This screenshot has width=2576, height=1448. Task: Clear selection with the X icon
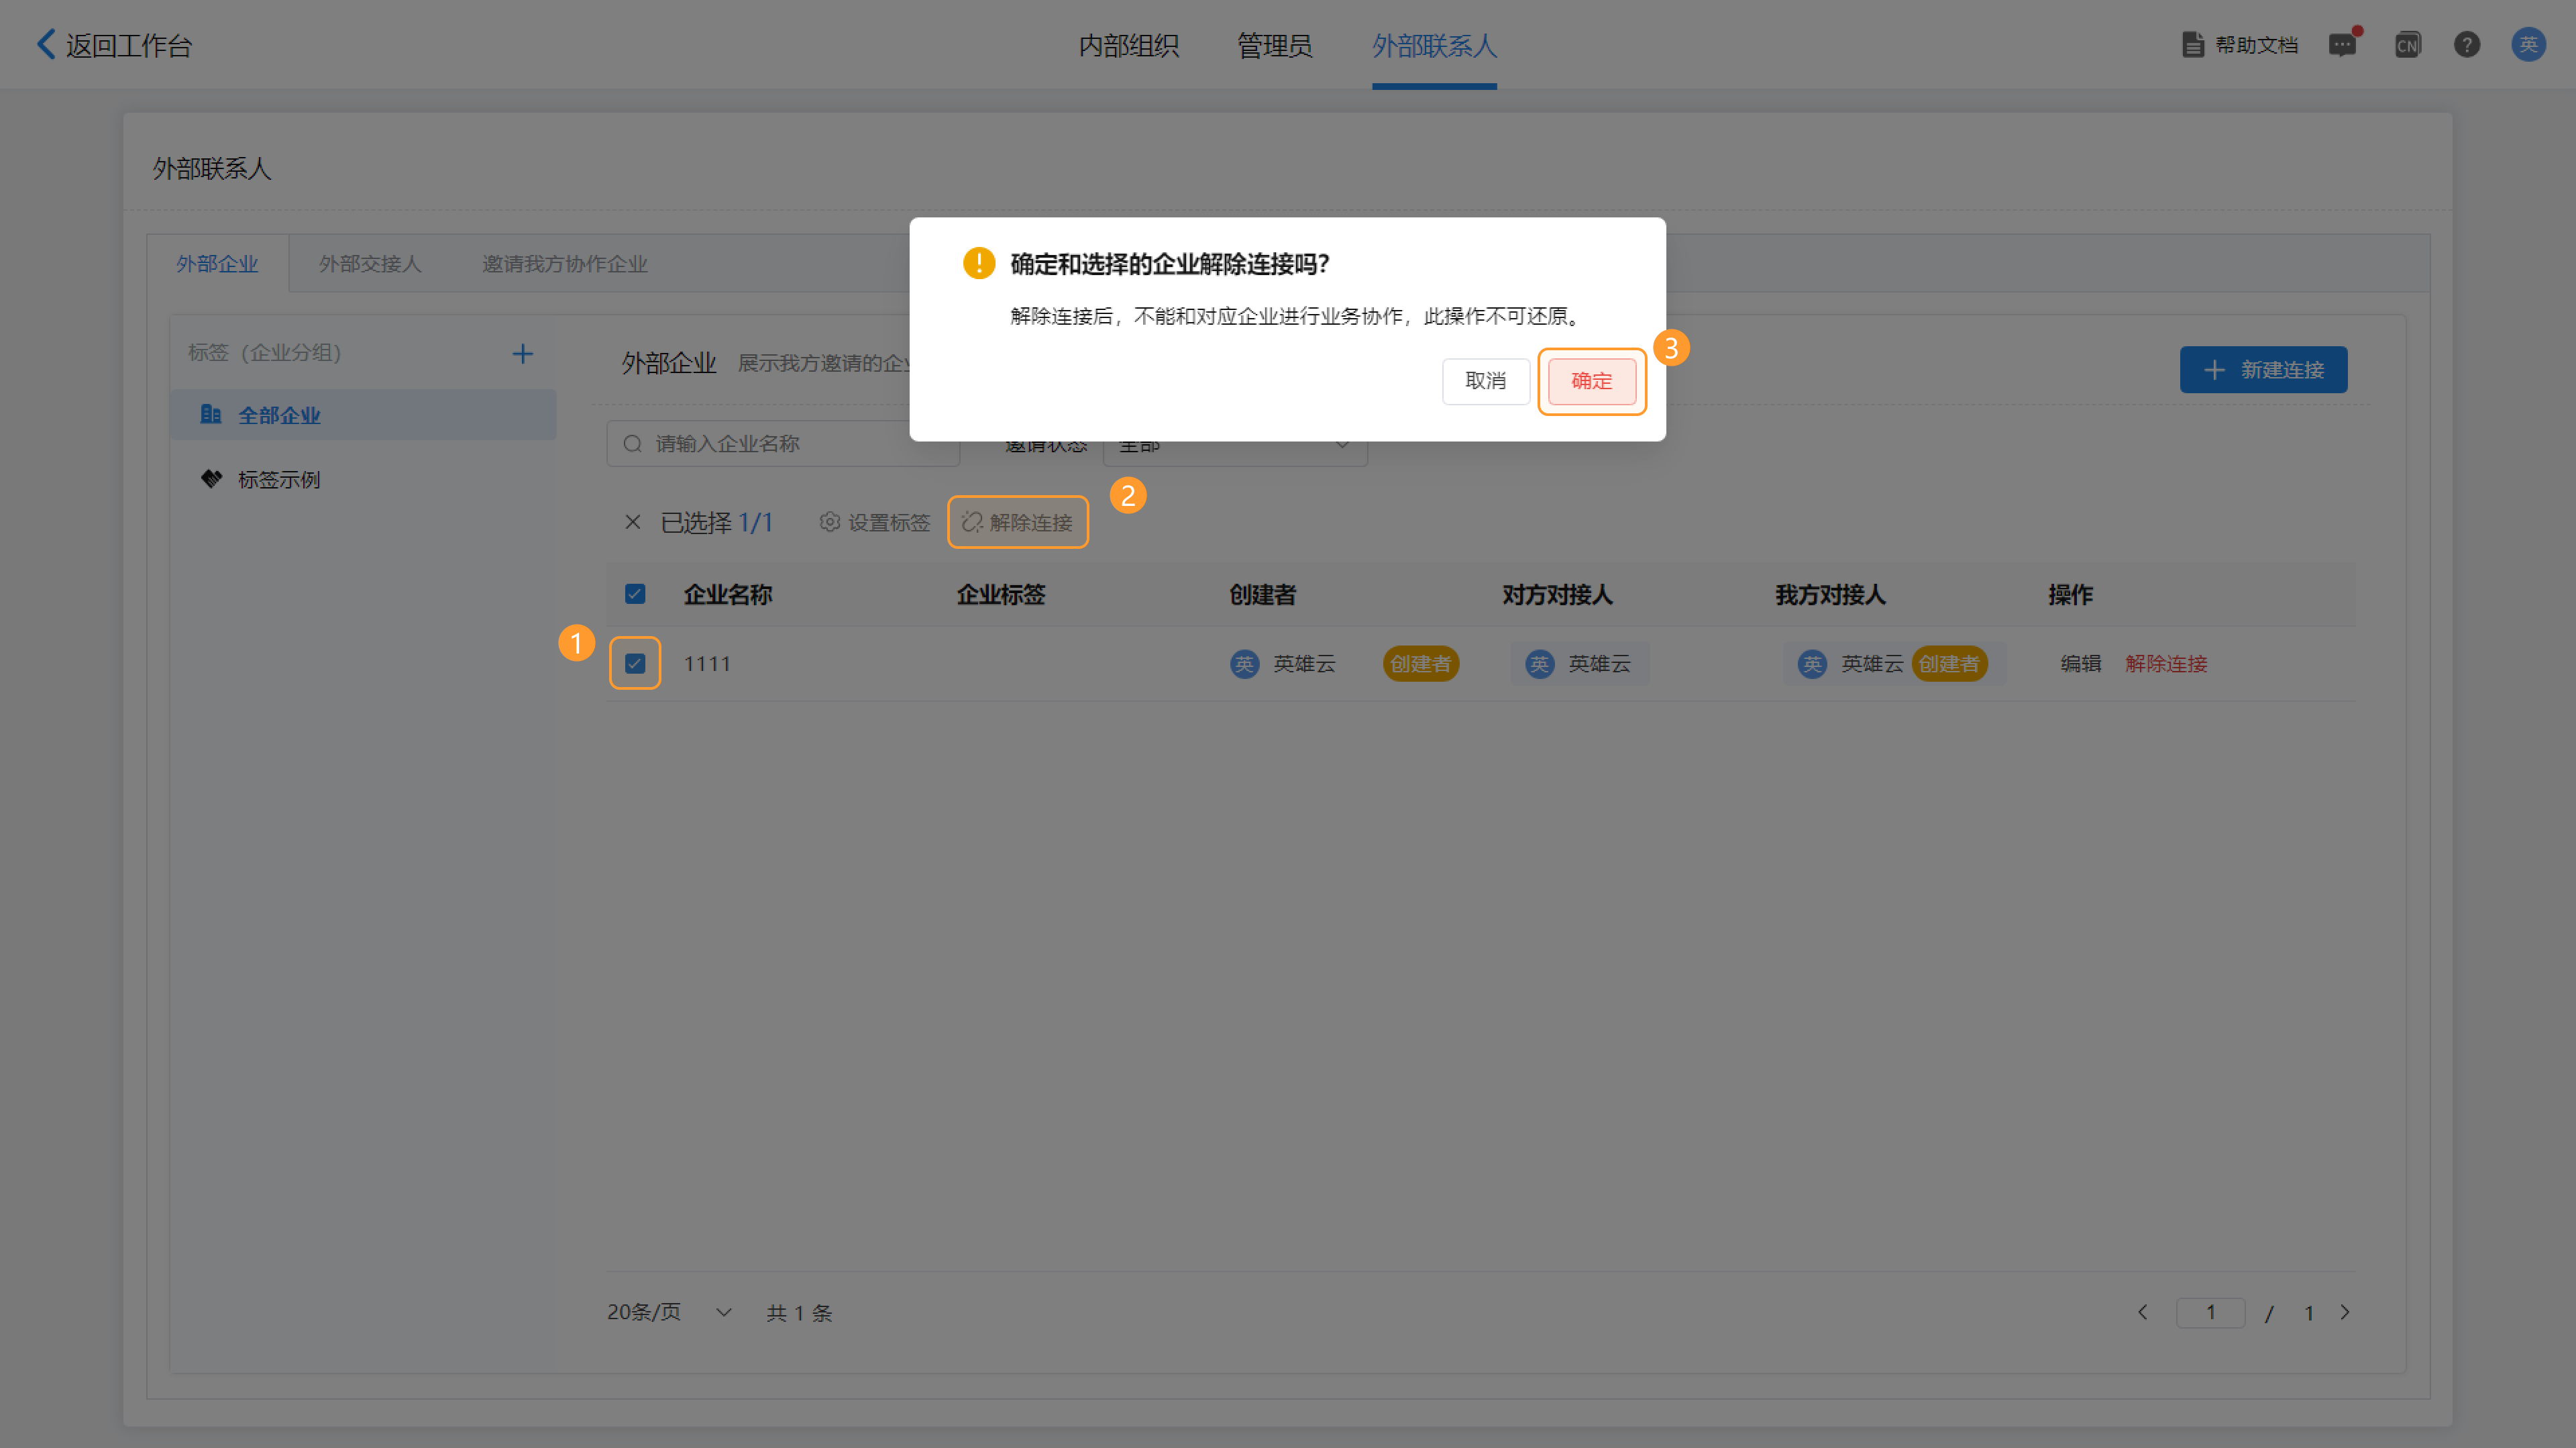pyautogui.click(x=632, y=522)
